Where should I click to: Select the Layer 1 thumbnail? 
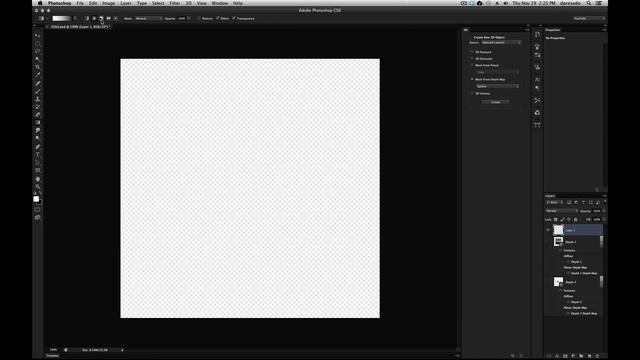(558, 230)
